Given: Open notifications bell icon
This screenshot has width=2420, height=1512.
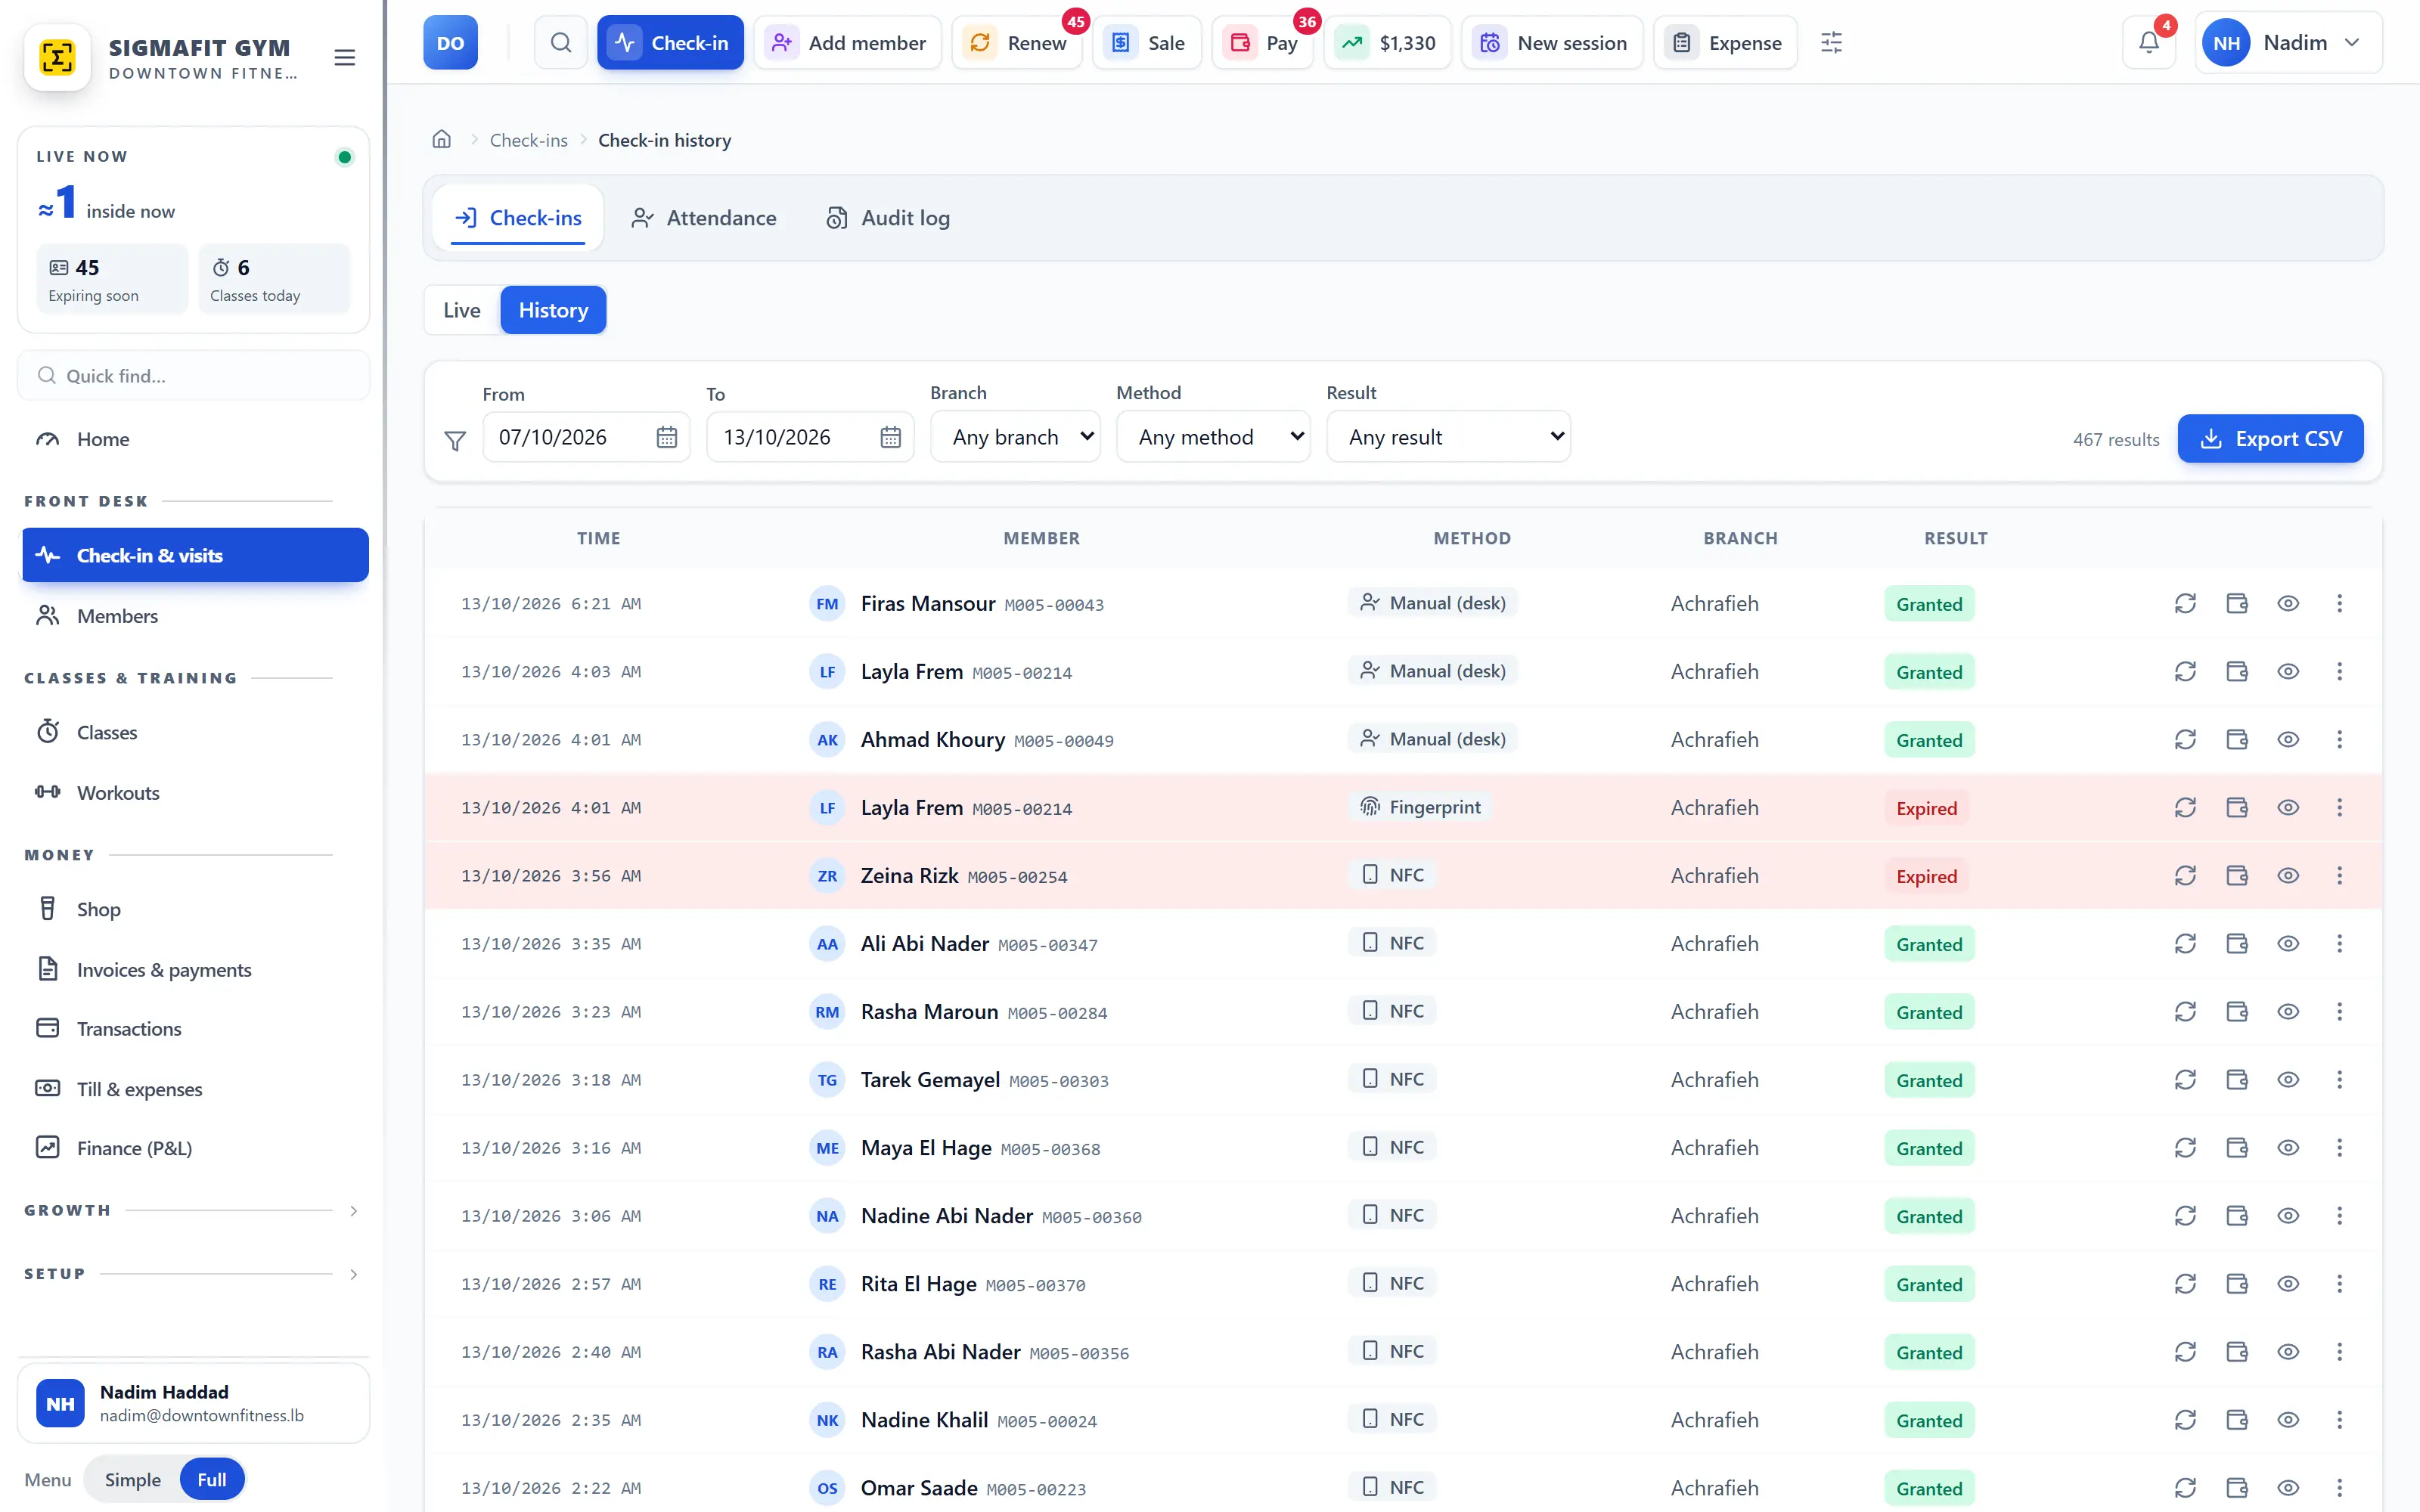Looking at the screenshot, I should (x=2148, y=43).
